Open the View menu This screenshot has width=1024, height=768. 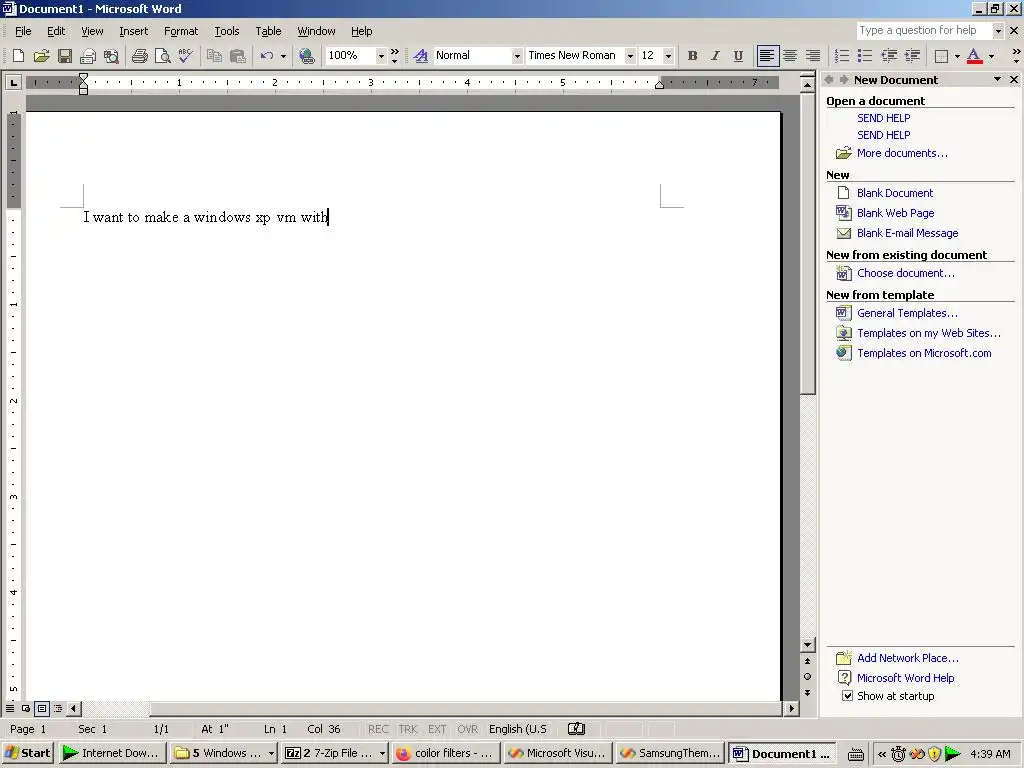coord(92,31)
